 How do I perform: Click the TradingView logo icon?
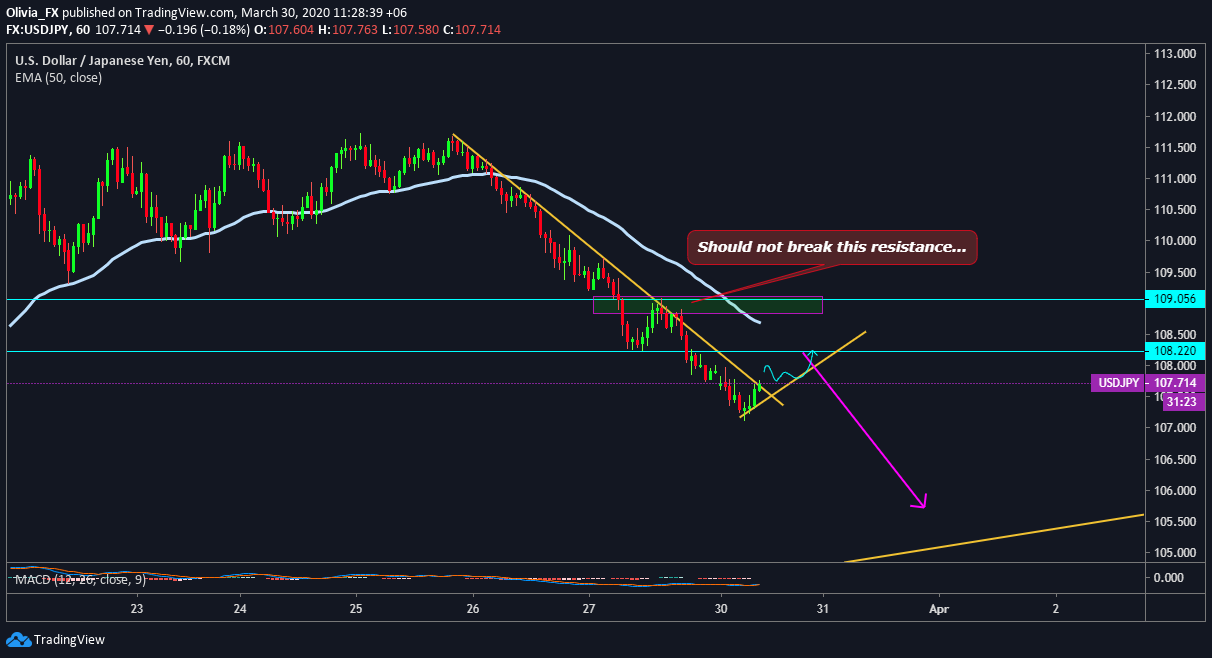pos(18,639)
